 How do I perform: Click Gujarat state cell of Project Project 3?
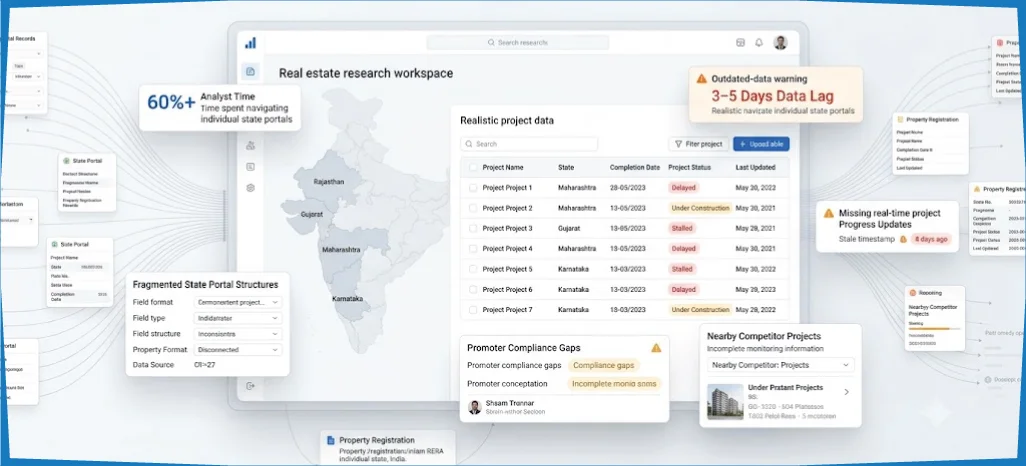coord(569,228)
